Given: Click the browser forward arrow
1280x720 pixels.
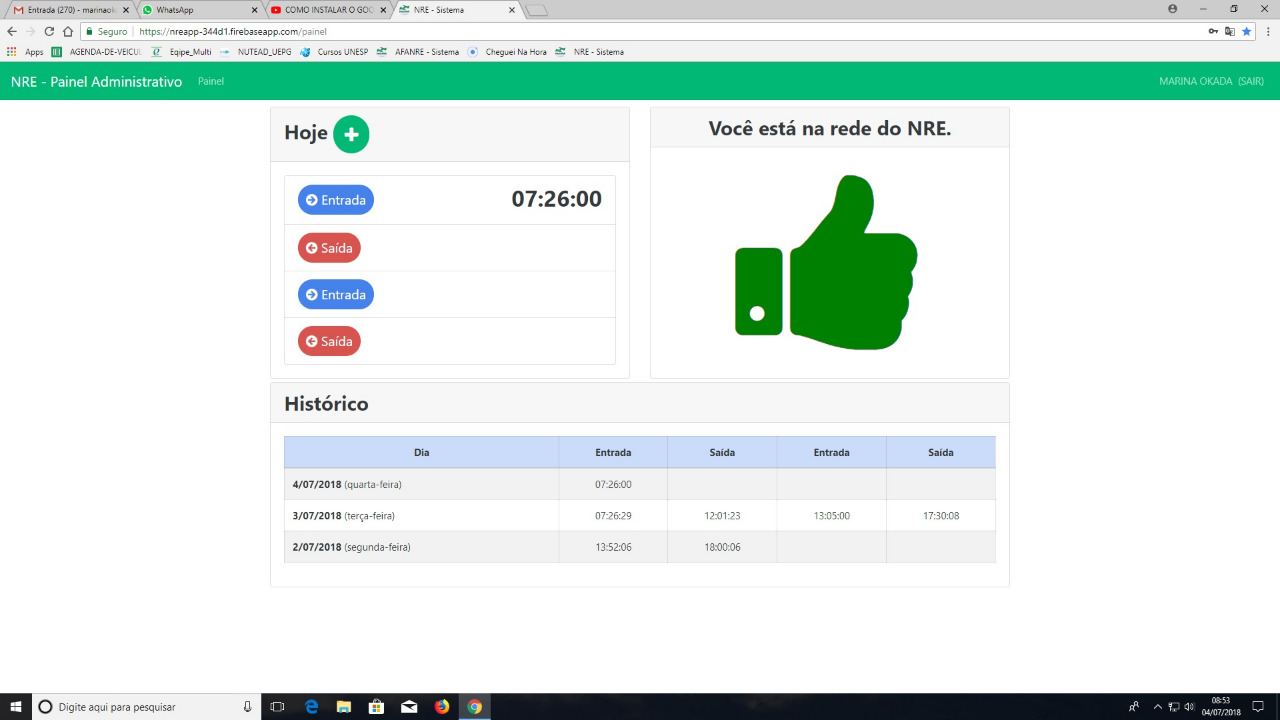Looking at the screenshot, I should click(x=30, y=31).
